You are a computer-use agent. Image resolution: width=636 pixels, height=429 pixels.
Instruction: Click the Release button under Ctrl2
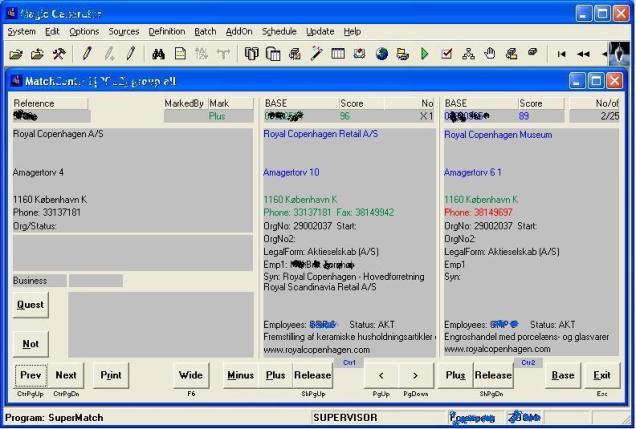[x=493, y=375]
